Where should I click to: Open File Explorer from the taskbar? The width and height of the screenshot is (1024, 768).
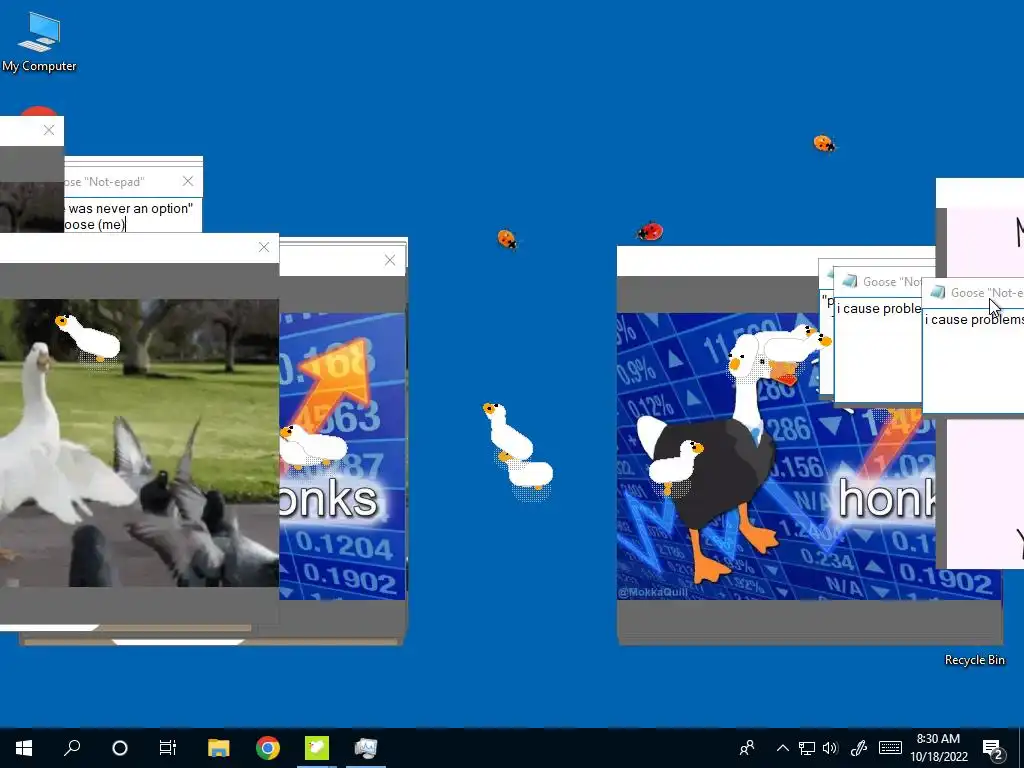219,748
